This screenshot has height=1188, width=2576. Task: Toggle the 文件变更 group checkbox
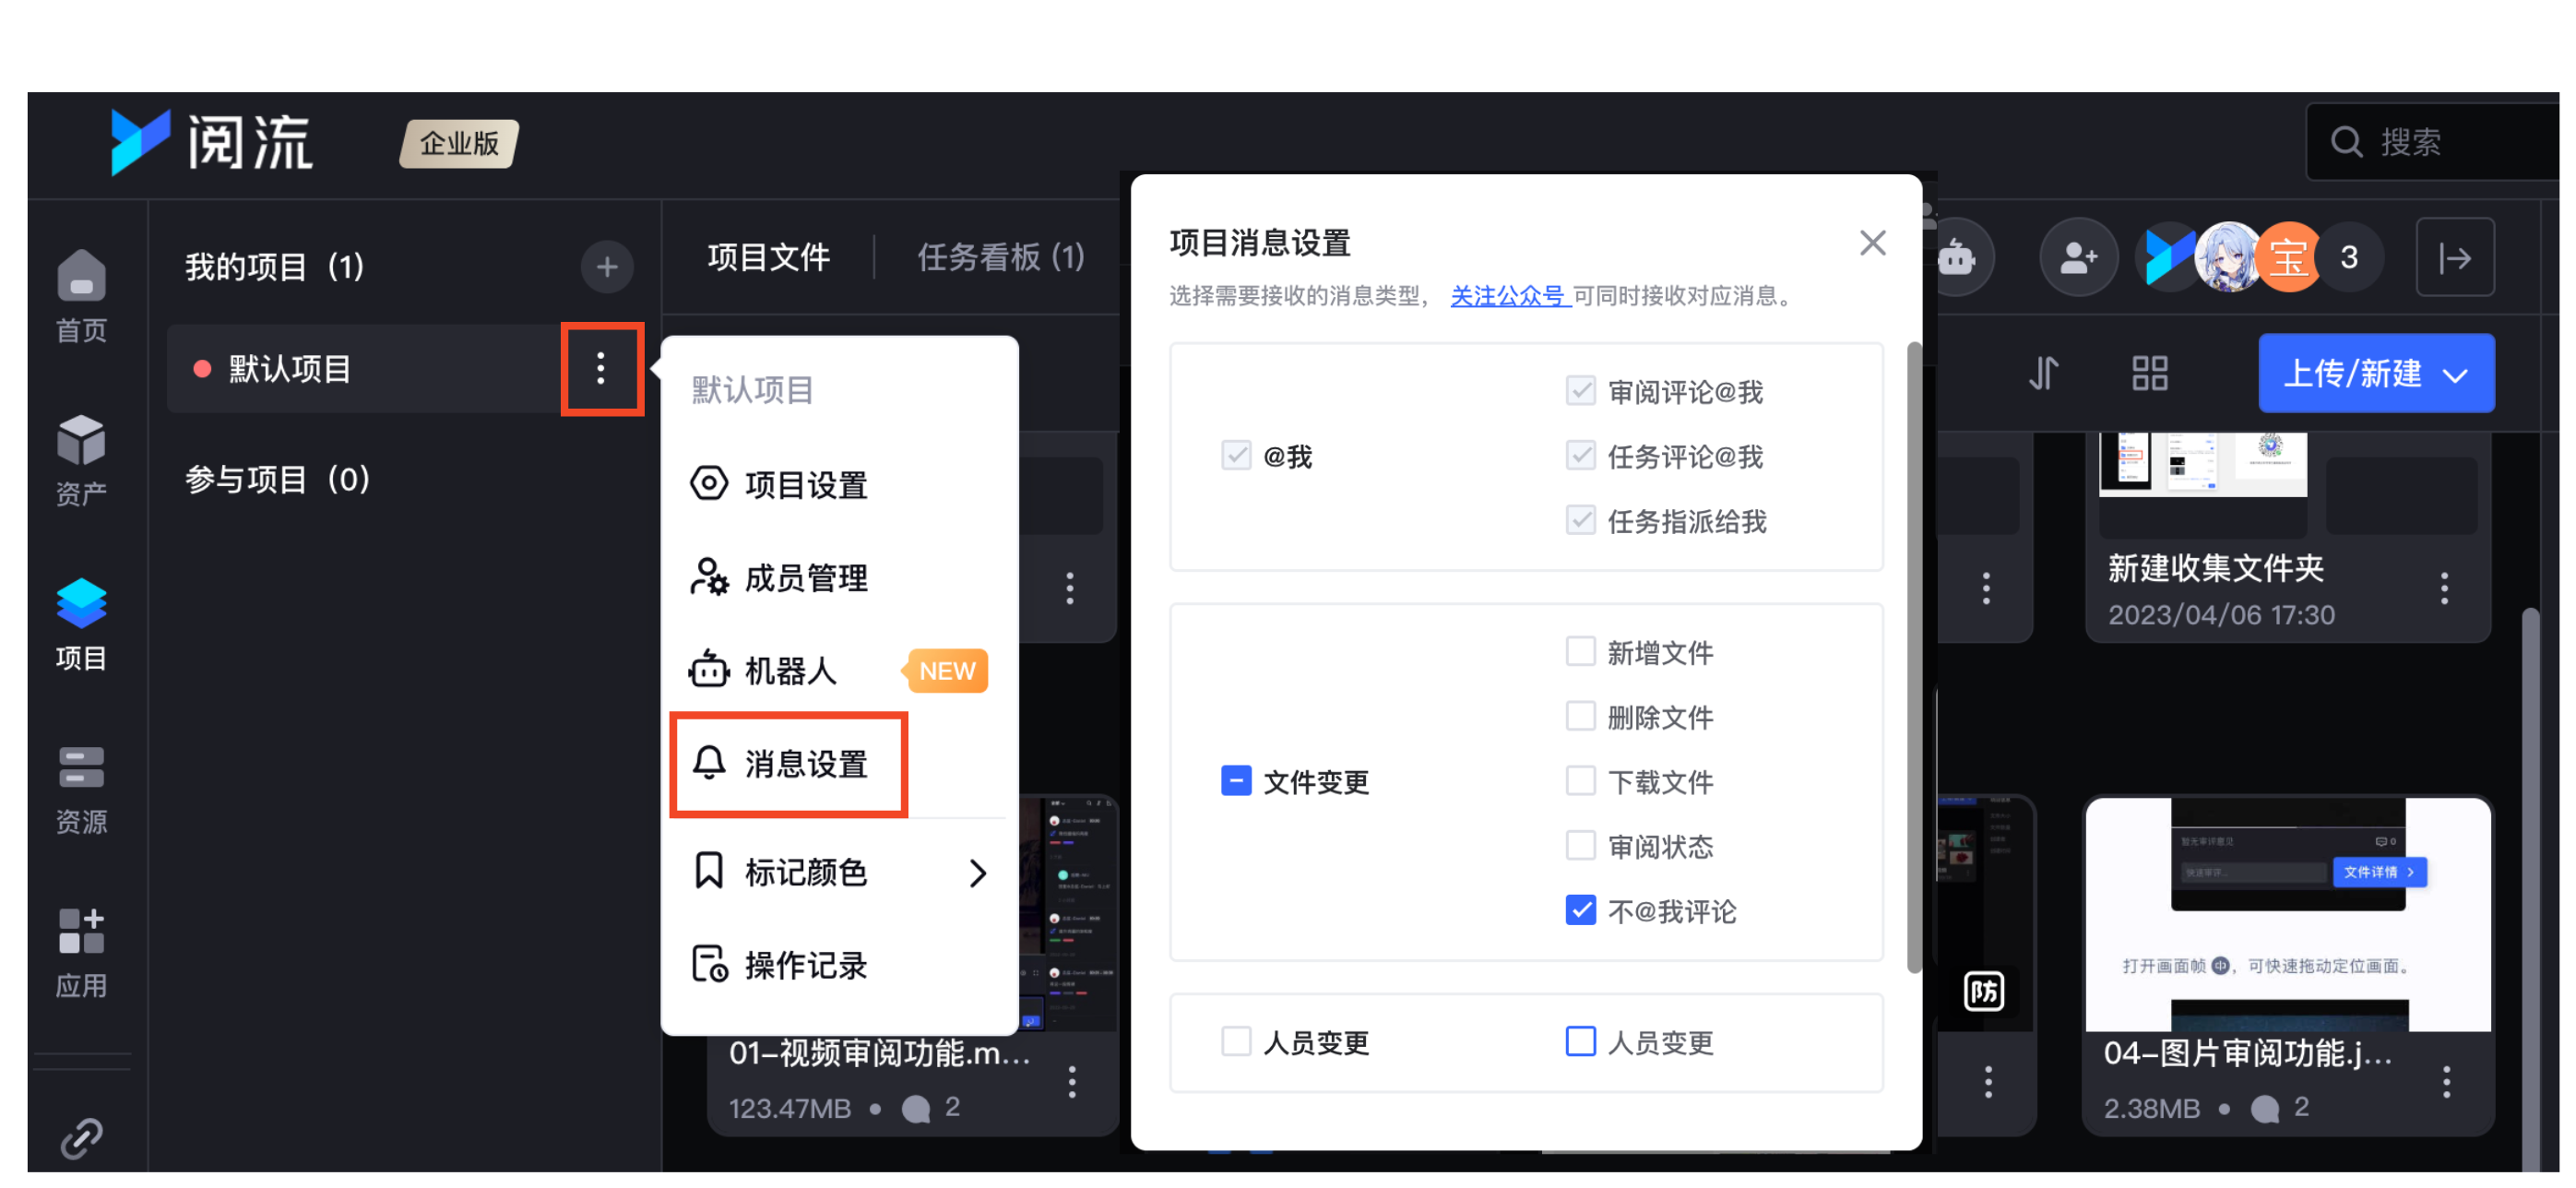pyautogui.click(x=1236, y=781)
